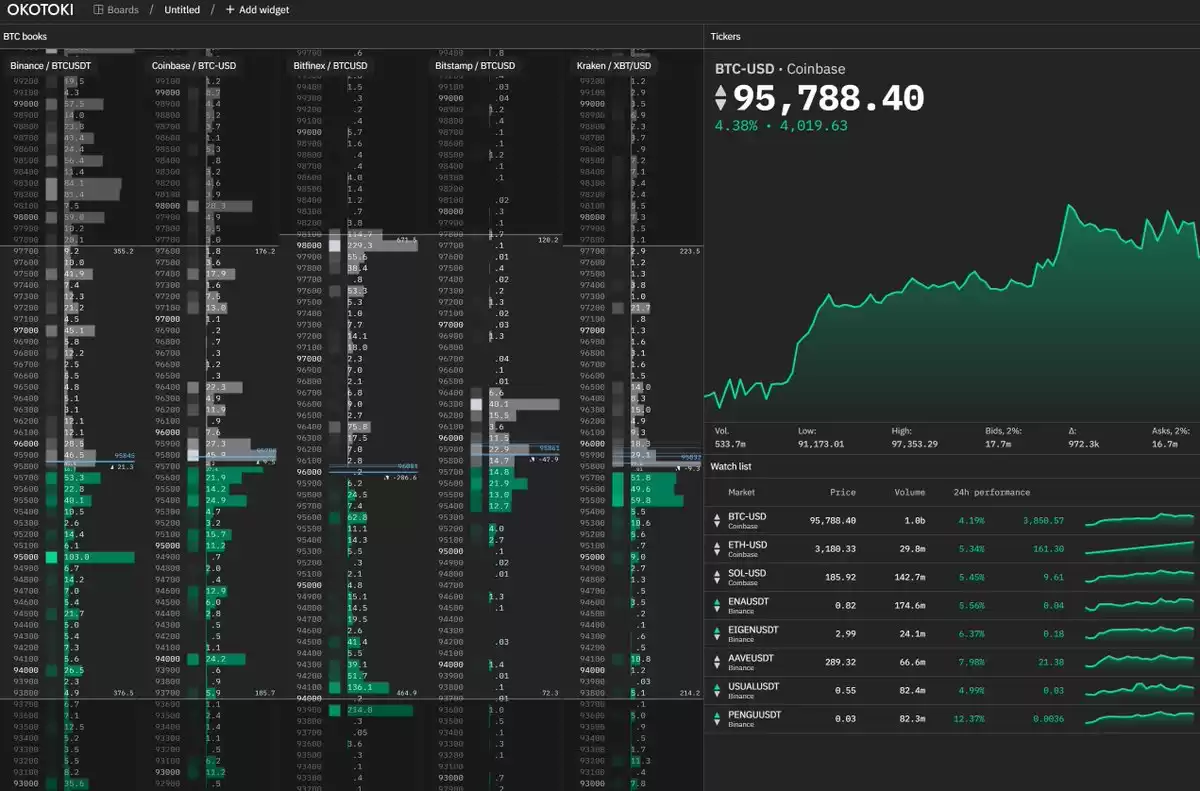Click the ETH-USD sparkline chart
Viewport: 1200px width, 791px height.
tap(1139, 548)
